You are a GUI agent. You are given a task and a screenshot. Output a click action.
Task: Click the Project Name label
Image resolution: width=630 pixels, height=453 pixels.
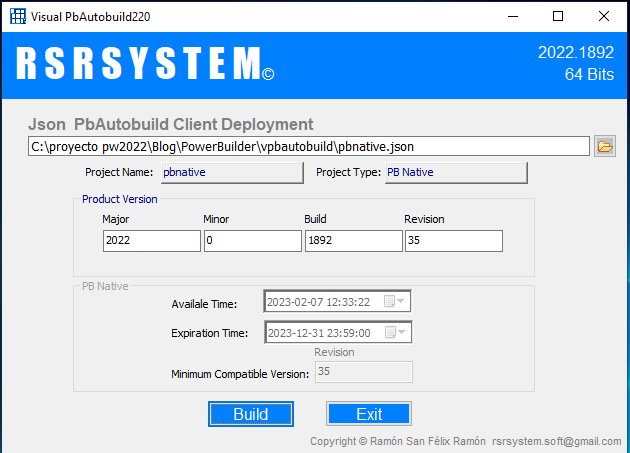pyautogui.click(x=119, y=172)
